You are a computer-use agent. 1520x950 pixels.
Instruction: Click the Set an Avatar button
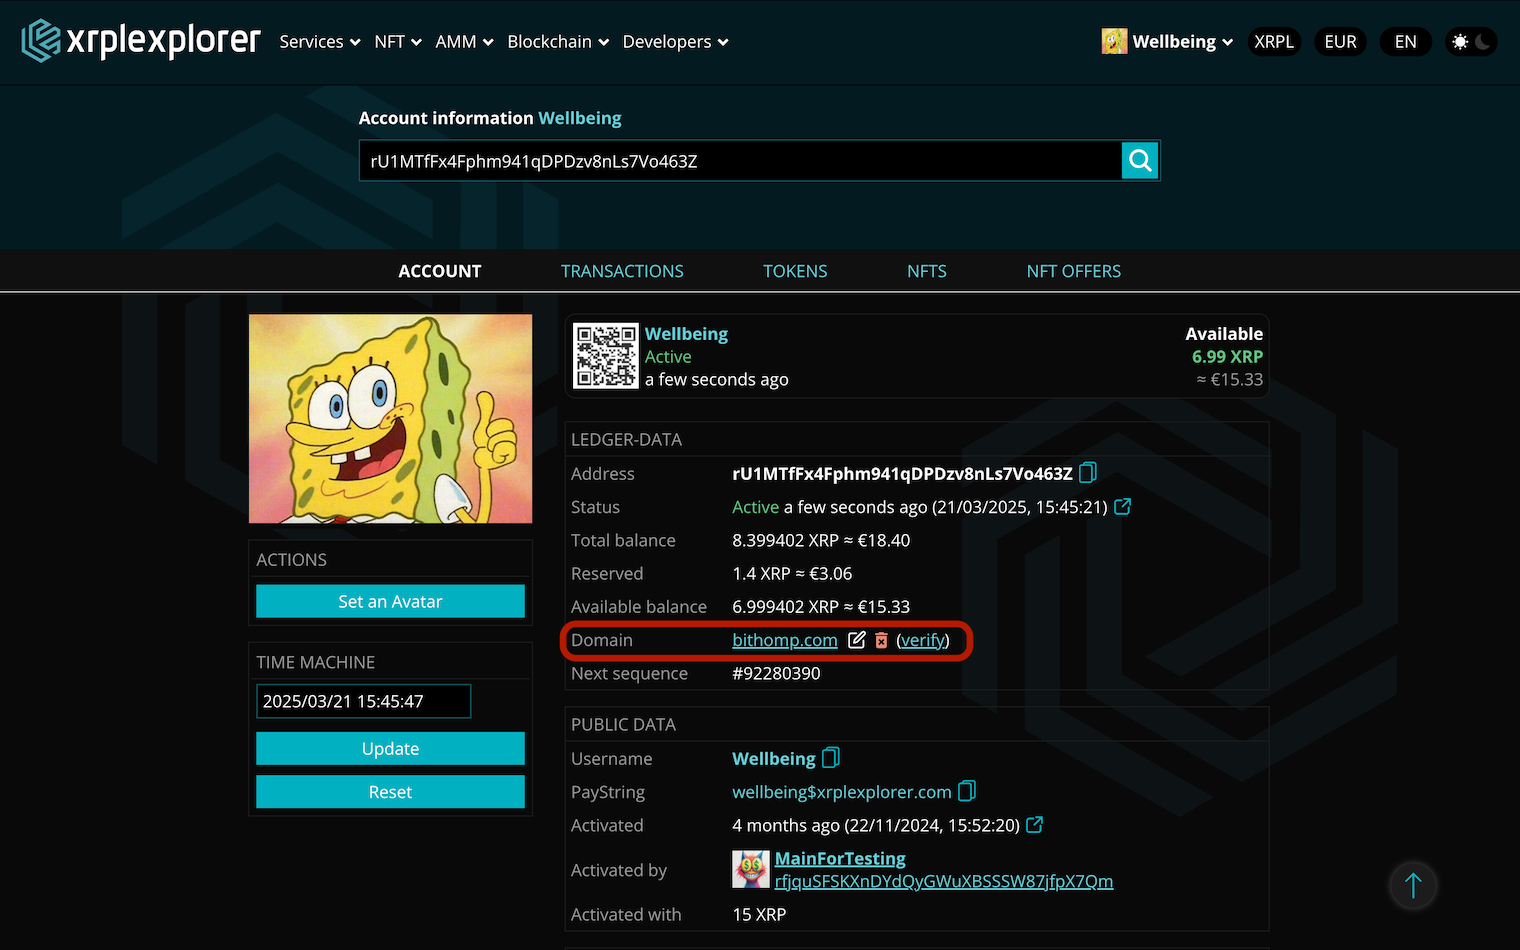pos(390,601)
